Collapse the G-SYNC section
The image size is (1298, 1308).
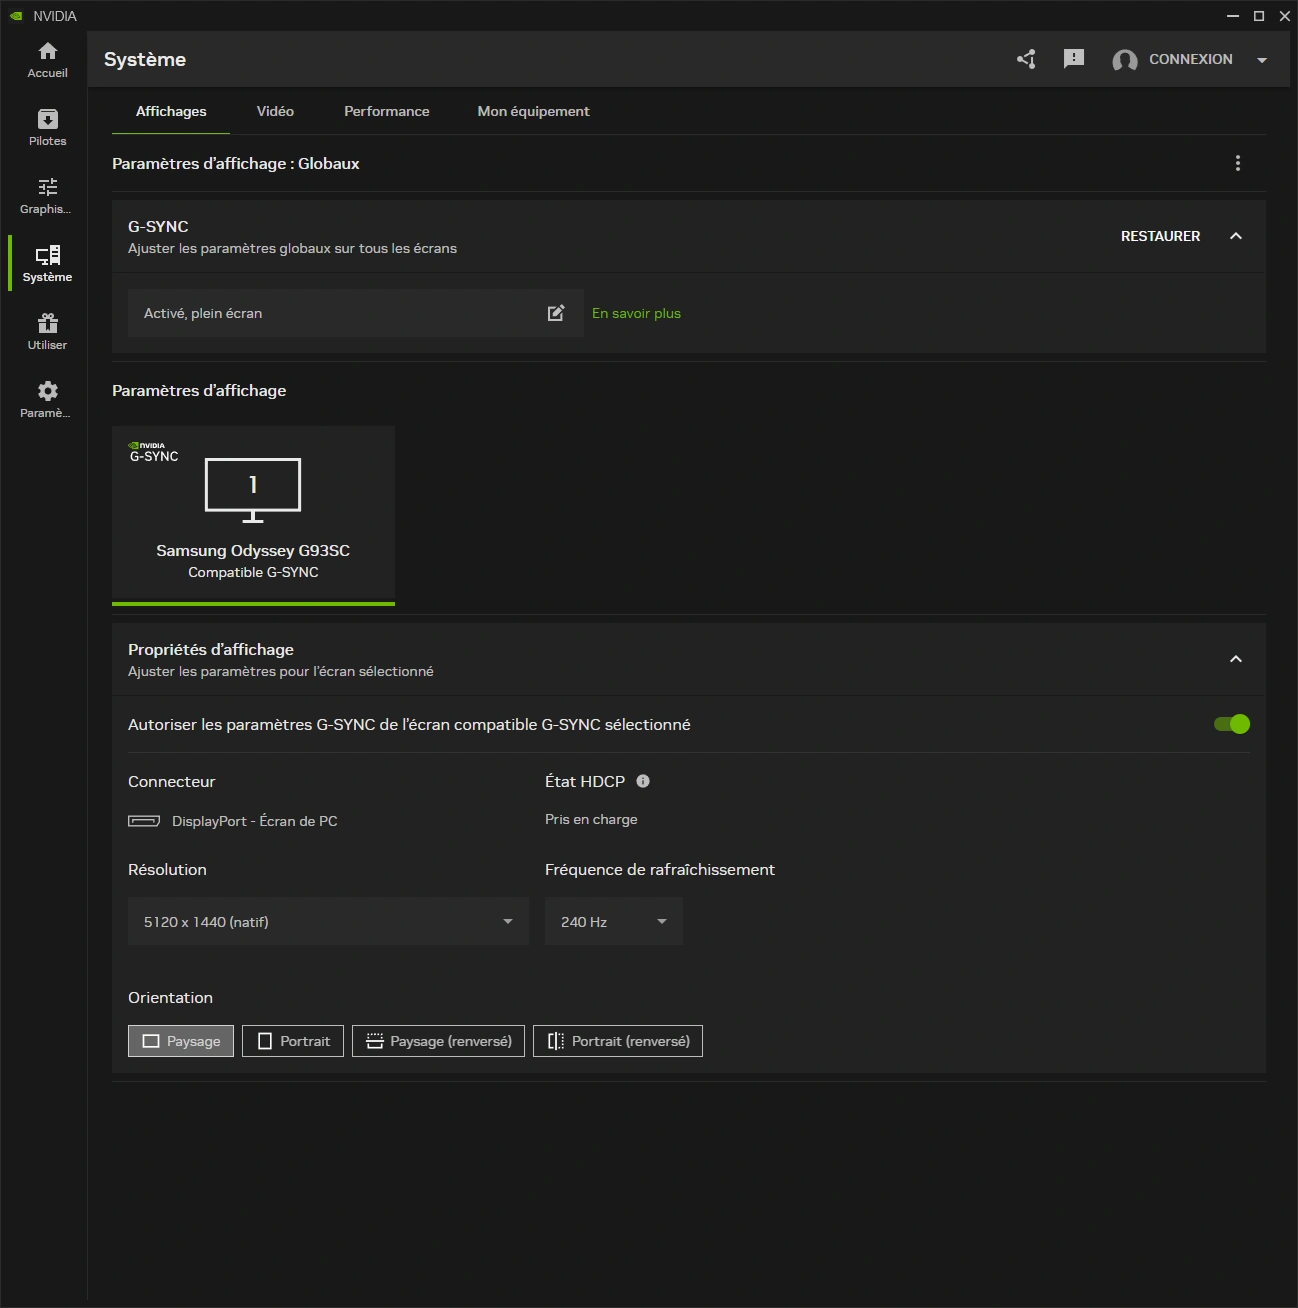pyautogui.click(x=1236, y=236)
